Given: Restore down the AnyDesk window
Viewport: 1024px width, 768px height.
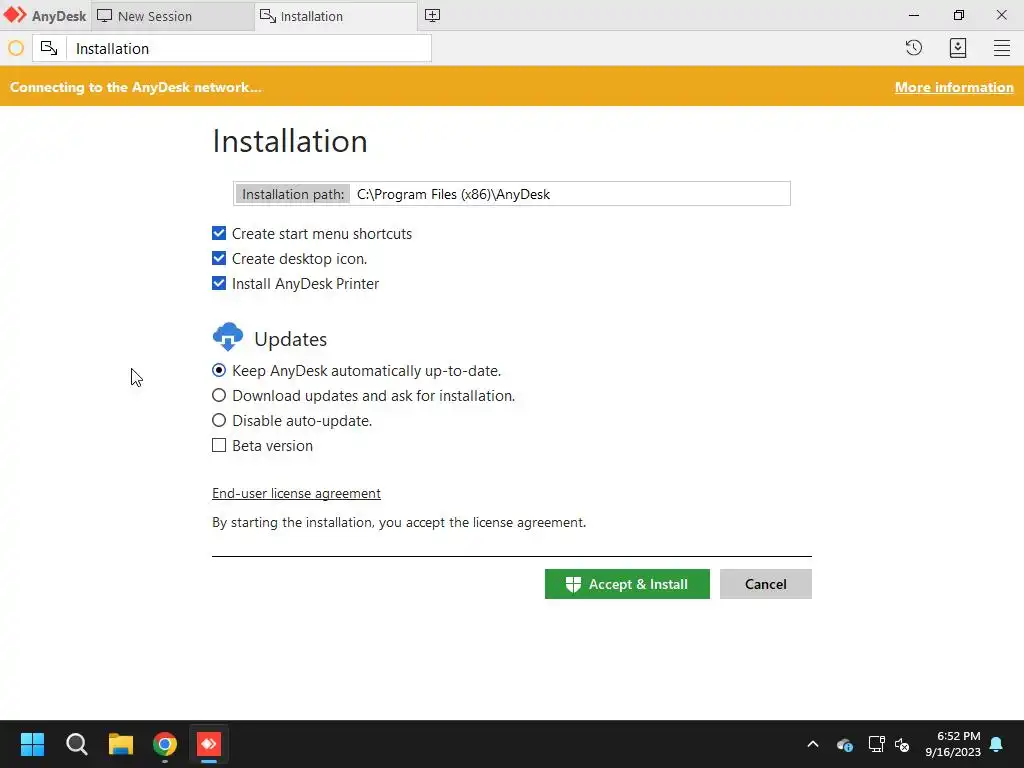Looking at the screenshot, I should tap(959, 15).
